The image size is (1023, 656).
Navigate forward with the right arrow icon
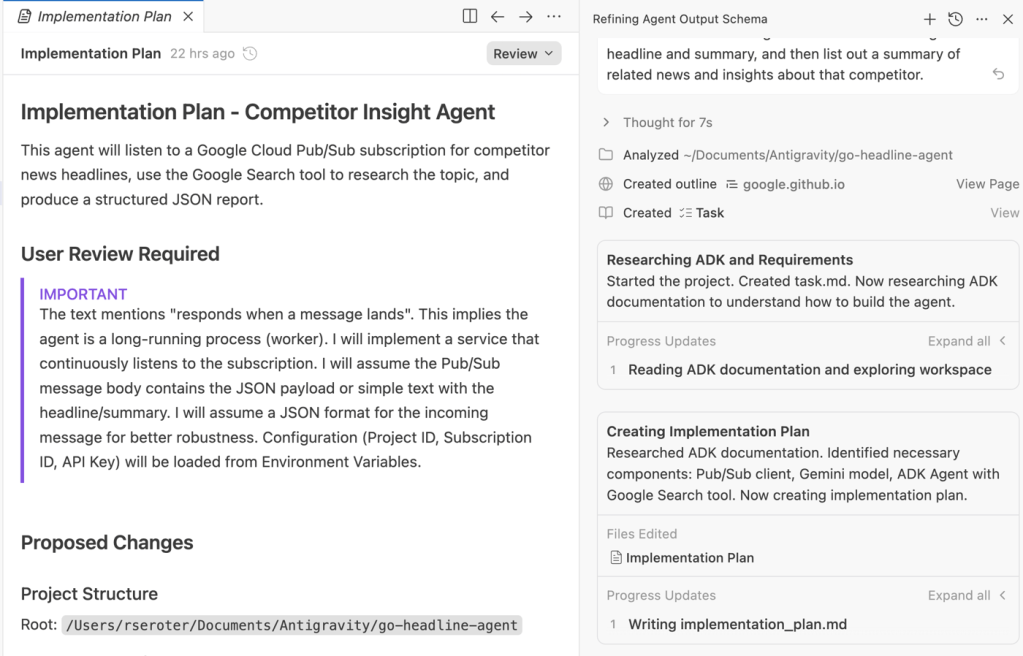click(x=525, y=17)
